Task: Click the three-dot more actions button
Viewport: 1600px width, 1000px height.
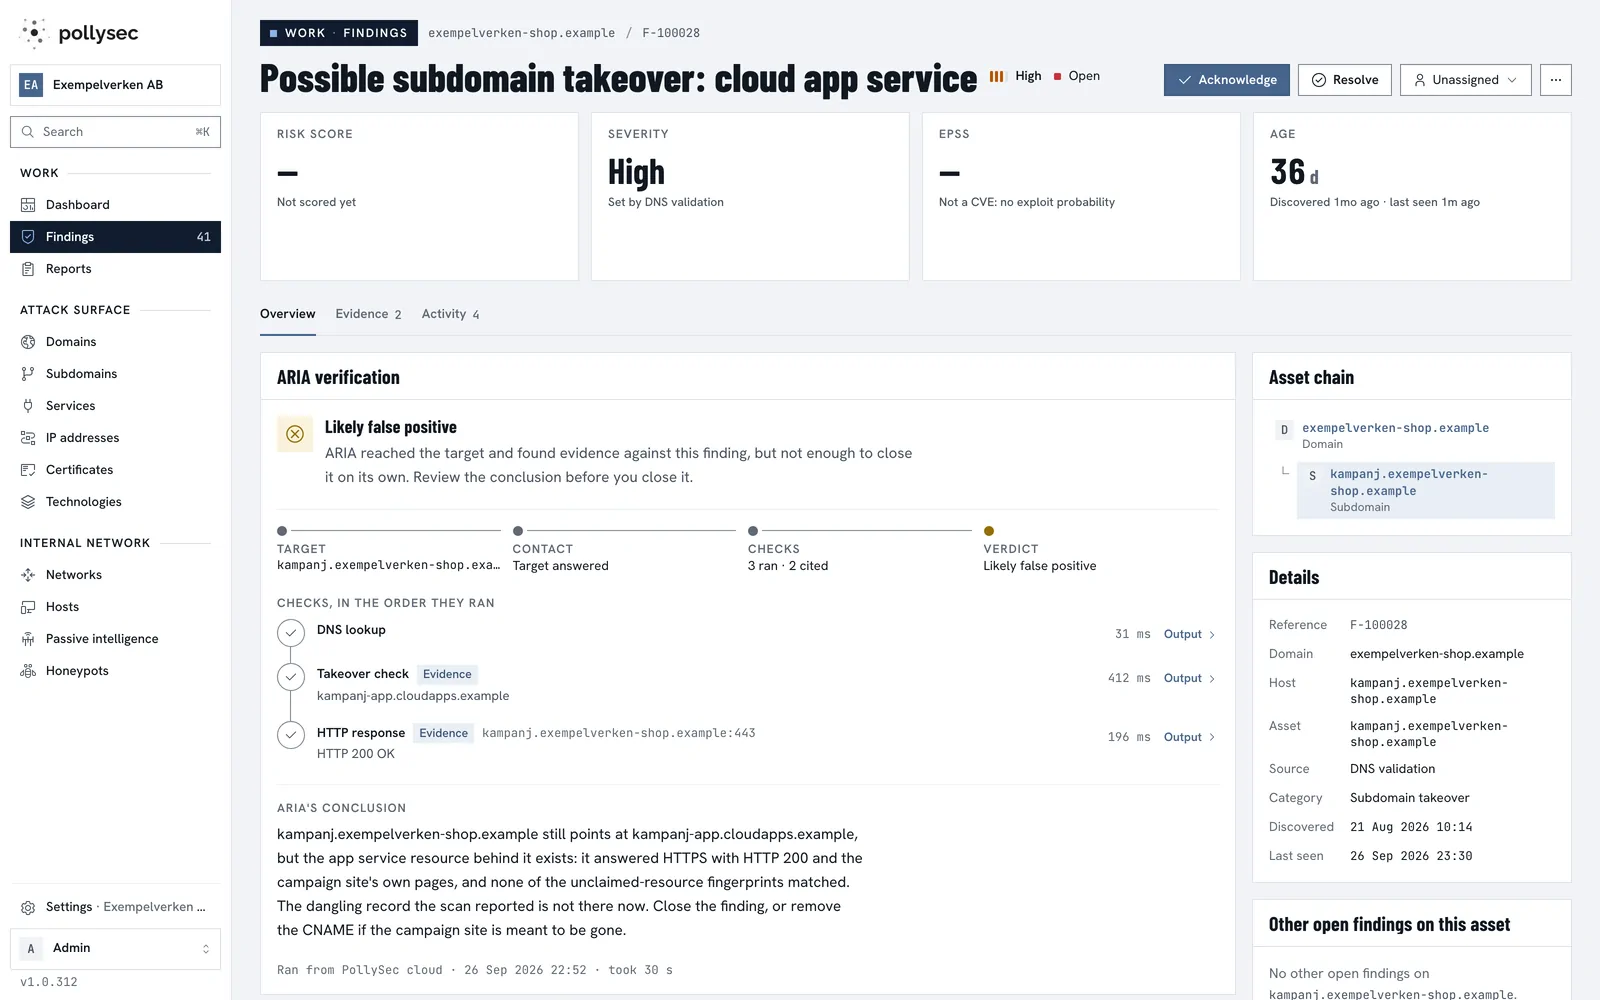Action: (x=1556, y=80)
